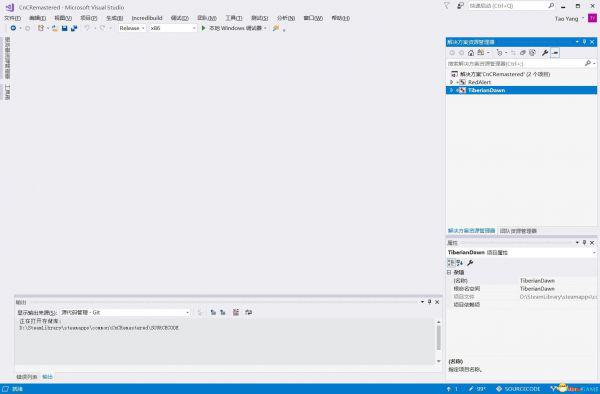Click the feedback icon beside quick launch
This screenshot has width=600, height=394.
coord(460,6)
